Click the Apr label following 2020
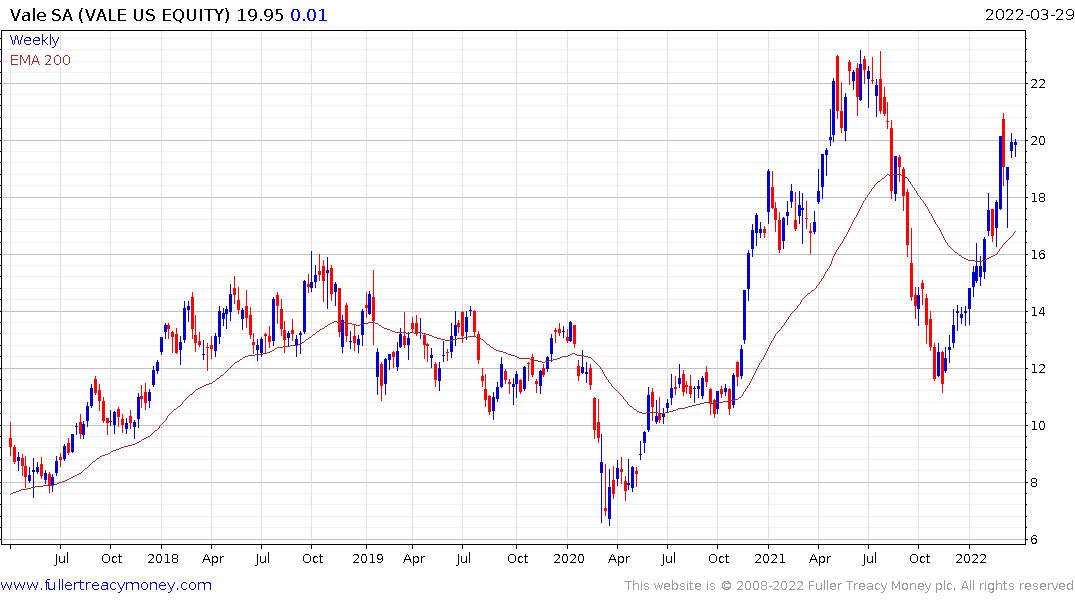Image resolution: width=1075 pixels, height=600 pixels. [x=618, y=559]
